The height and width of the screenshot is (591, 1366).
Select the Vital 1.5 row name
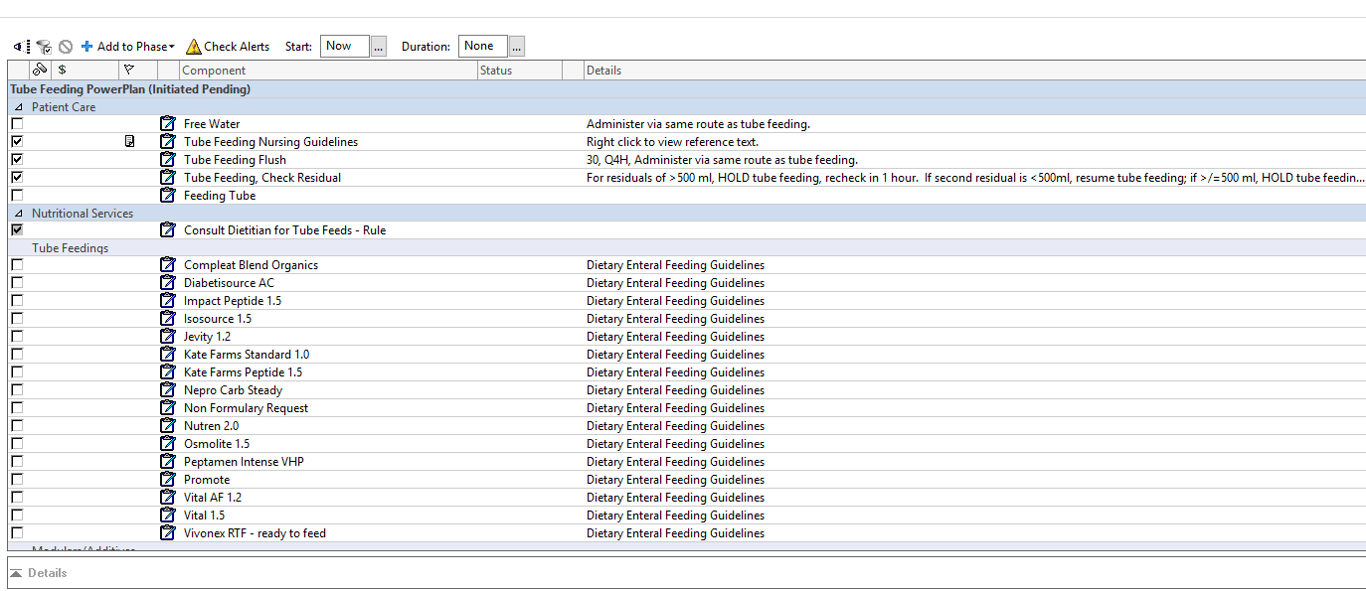click(x=204, y=516)
